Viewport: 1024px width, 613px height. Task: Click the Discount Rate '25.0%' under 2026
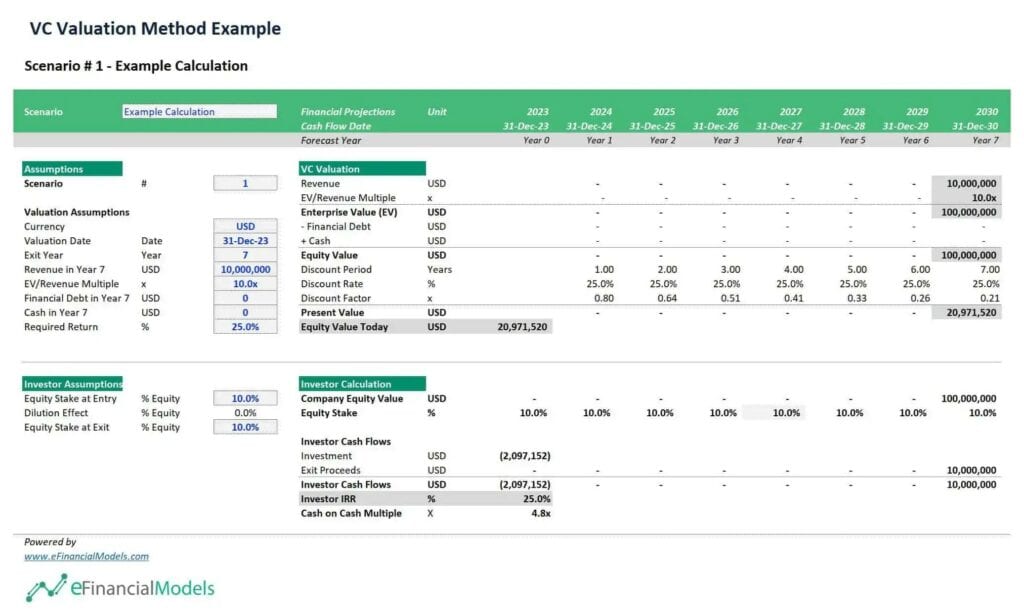pyautogui.click(x=726, y=284)
